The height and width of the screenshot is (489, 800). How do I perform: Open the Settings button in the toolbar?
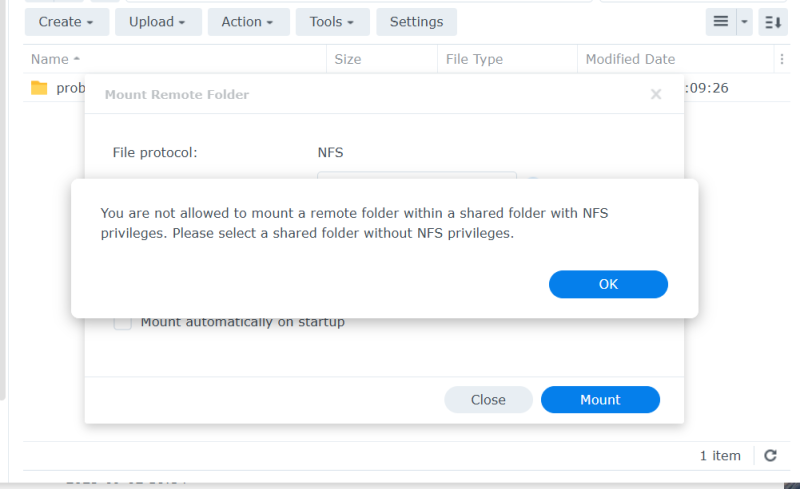[x=416, y=22]
